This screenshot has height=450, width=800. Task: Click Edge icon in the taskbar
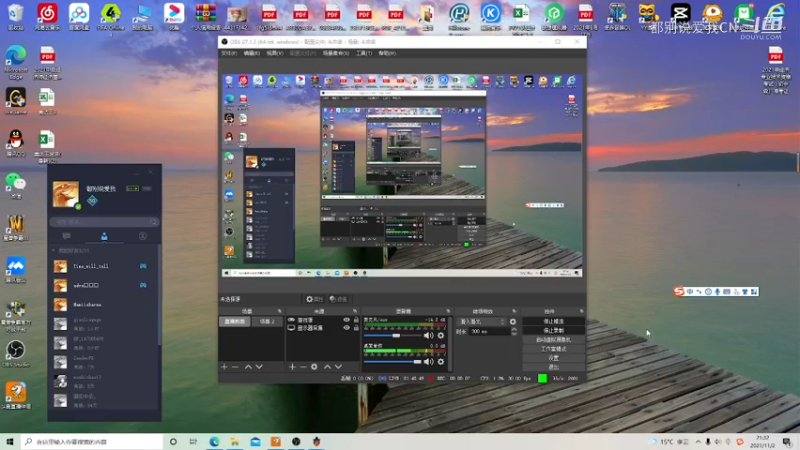(214, 442)
